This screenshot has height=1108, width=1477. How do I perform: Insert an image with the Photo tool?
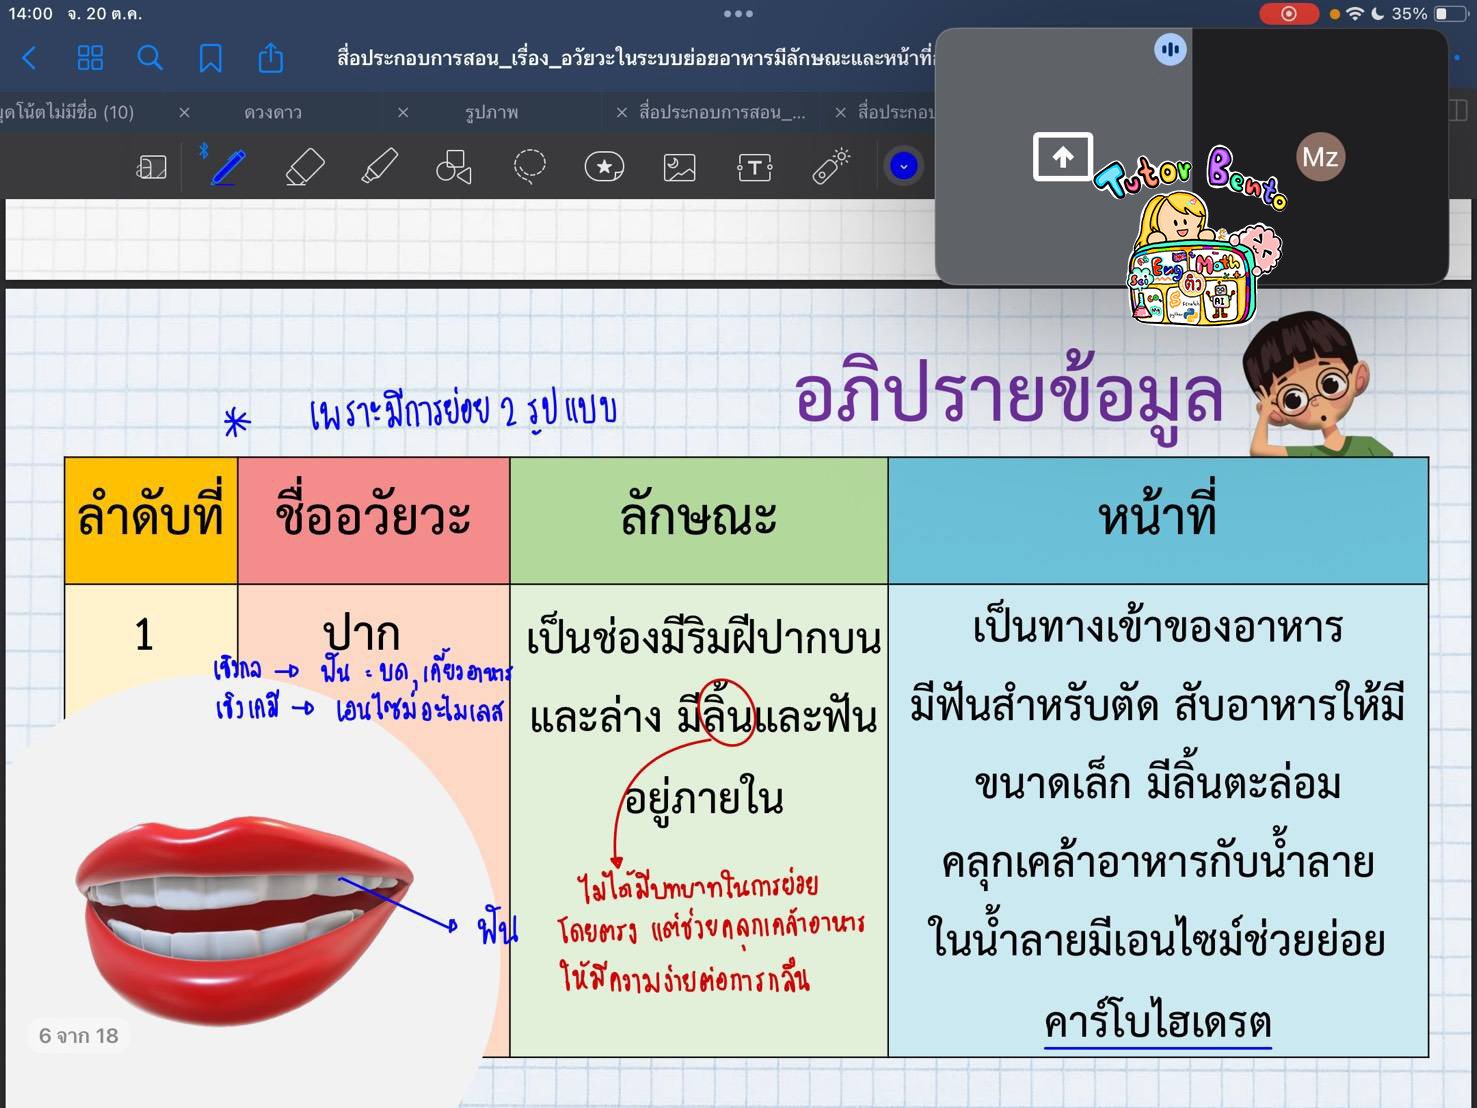point(679,167)
